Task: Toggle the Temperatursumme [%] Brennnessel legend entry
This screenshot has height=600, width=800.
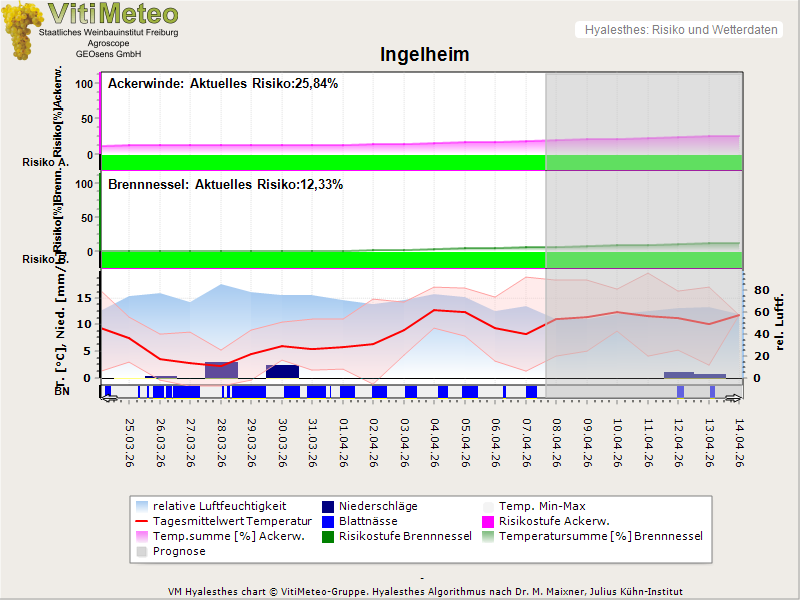Action: 600,536
